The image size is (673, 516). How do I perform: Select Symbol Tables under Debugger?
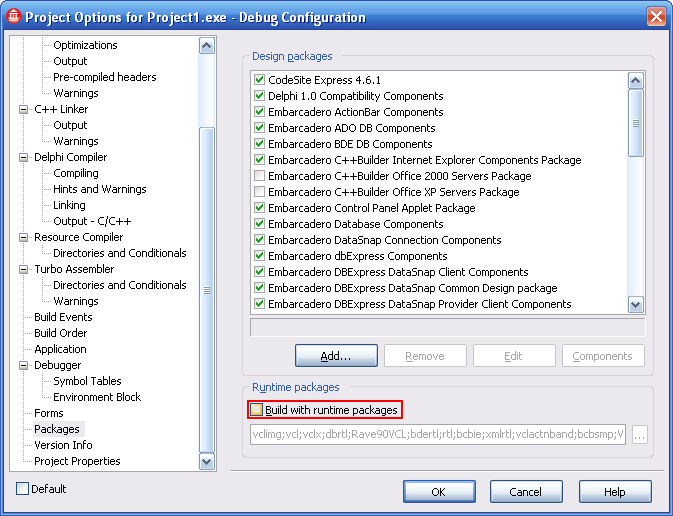point(87,381)
